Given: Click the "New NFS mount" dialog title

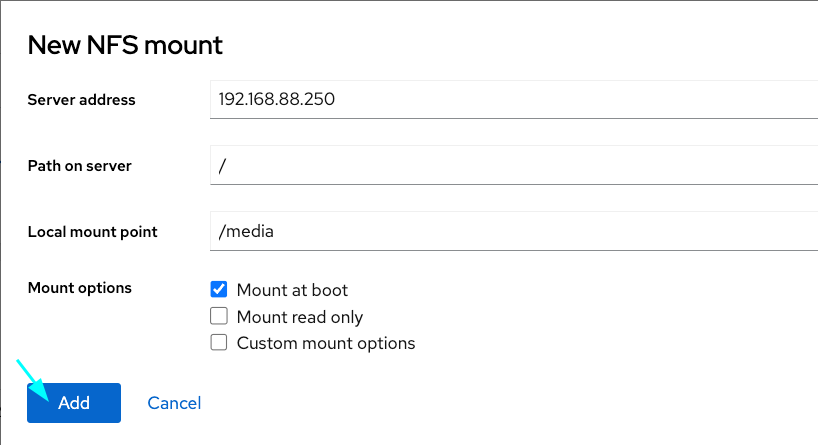Looking at the screenshot, I should (125, 45).
